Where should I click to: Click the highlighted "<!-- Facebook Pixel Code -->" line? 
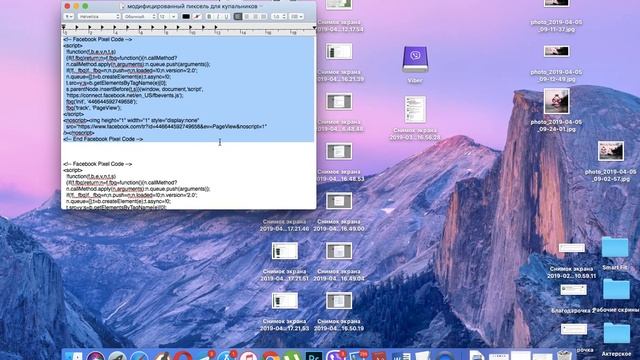pyautogui.click(x=98, y=40)
